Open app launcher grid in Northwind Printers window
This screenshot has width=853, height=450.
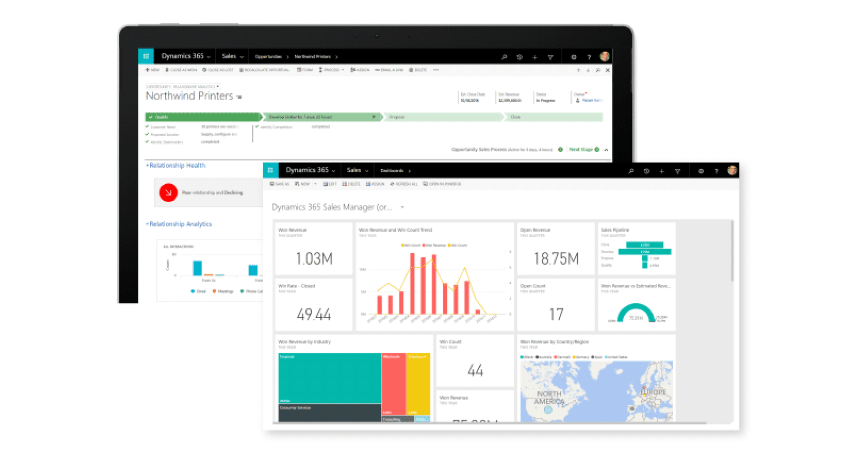pyautogui.click(x=146, y=56)
